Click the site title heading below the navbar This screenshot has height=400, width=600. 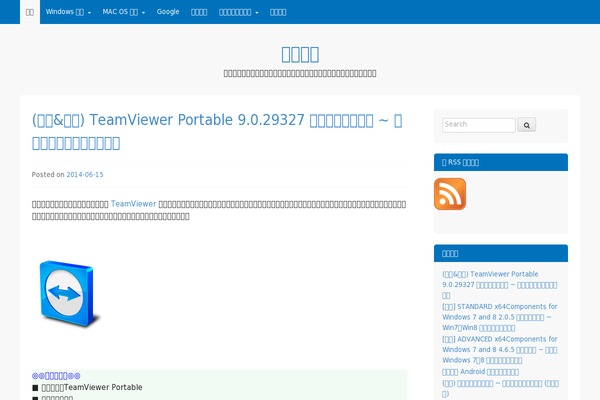pos(300,54)
